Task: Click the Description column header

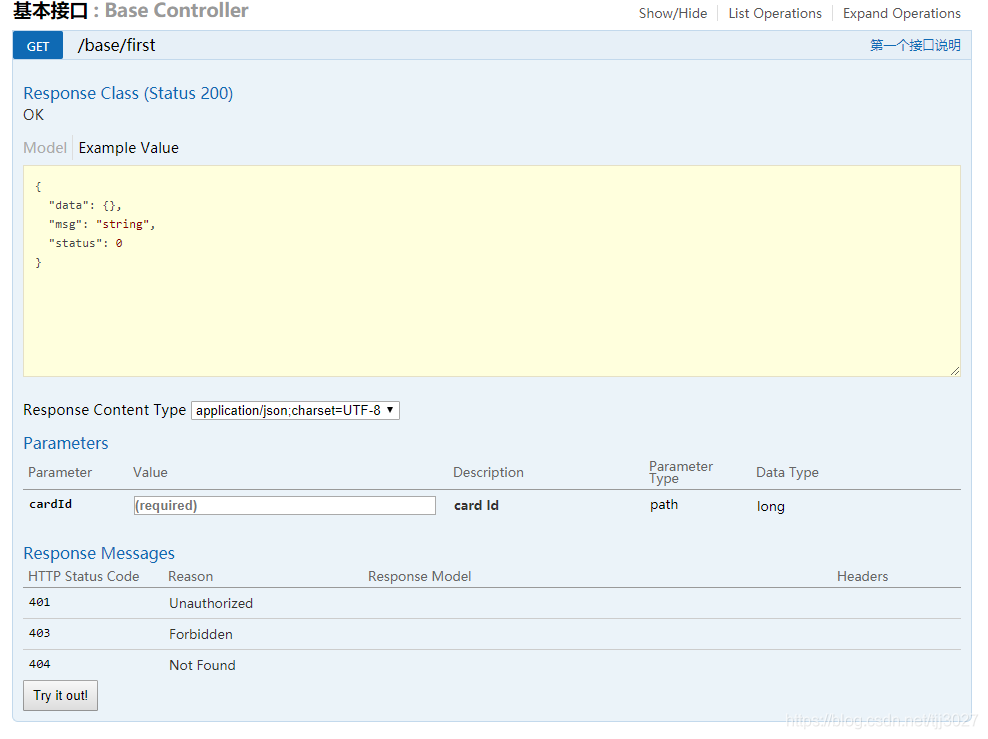Action: 488,472
